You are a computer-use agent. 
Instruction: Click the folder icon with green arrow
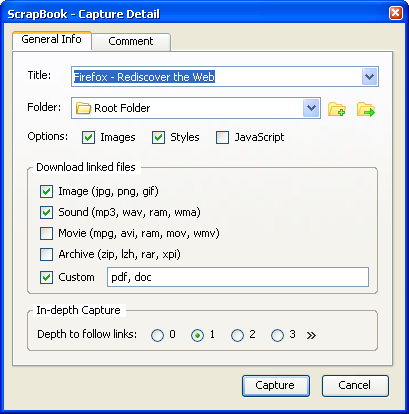[x=366, y=109]
